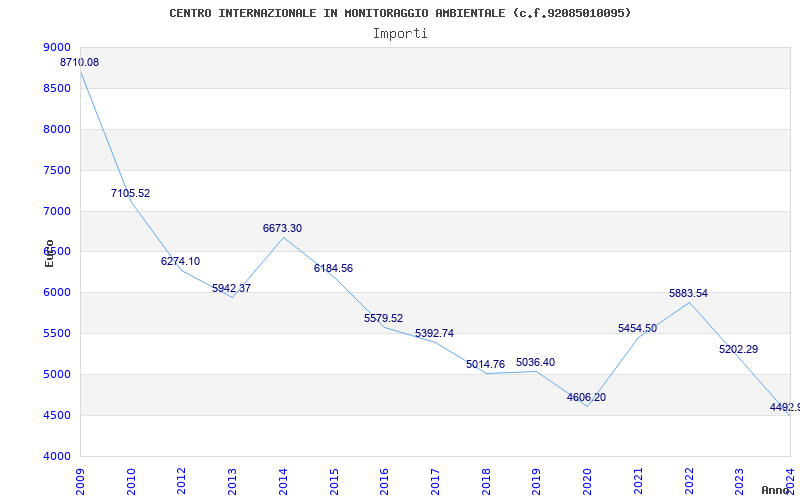Select the 5579.52 data label
Screen dimensions: 800x500
coord(384,318)
